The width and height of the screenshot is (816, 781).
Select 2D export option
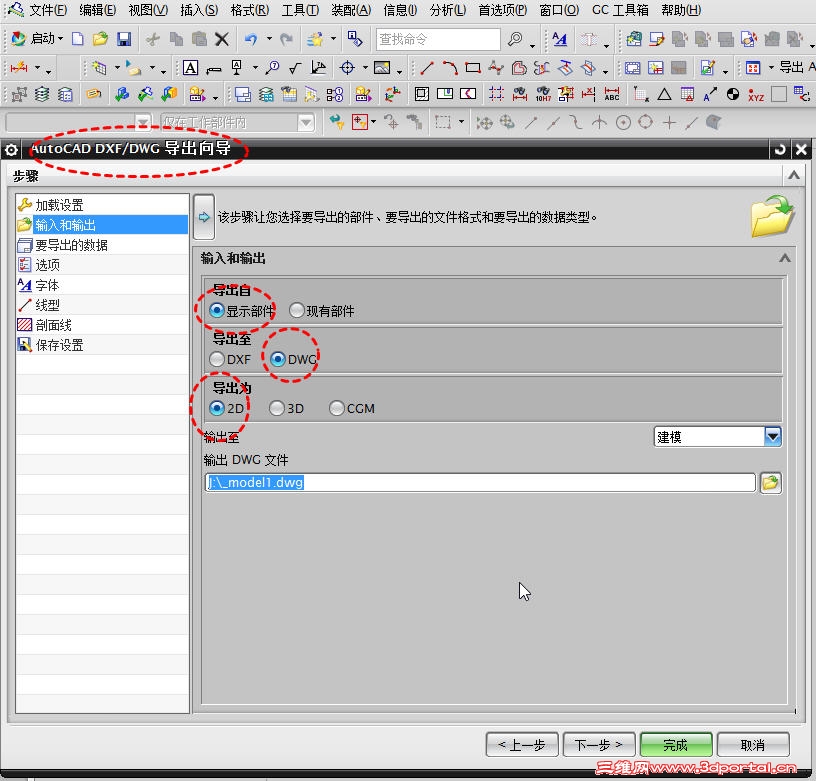point(216,408)
